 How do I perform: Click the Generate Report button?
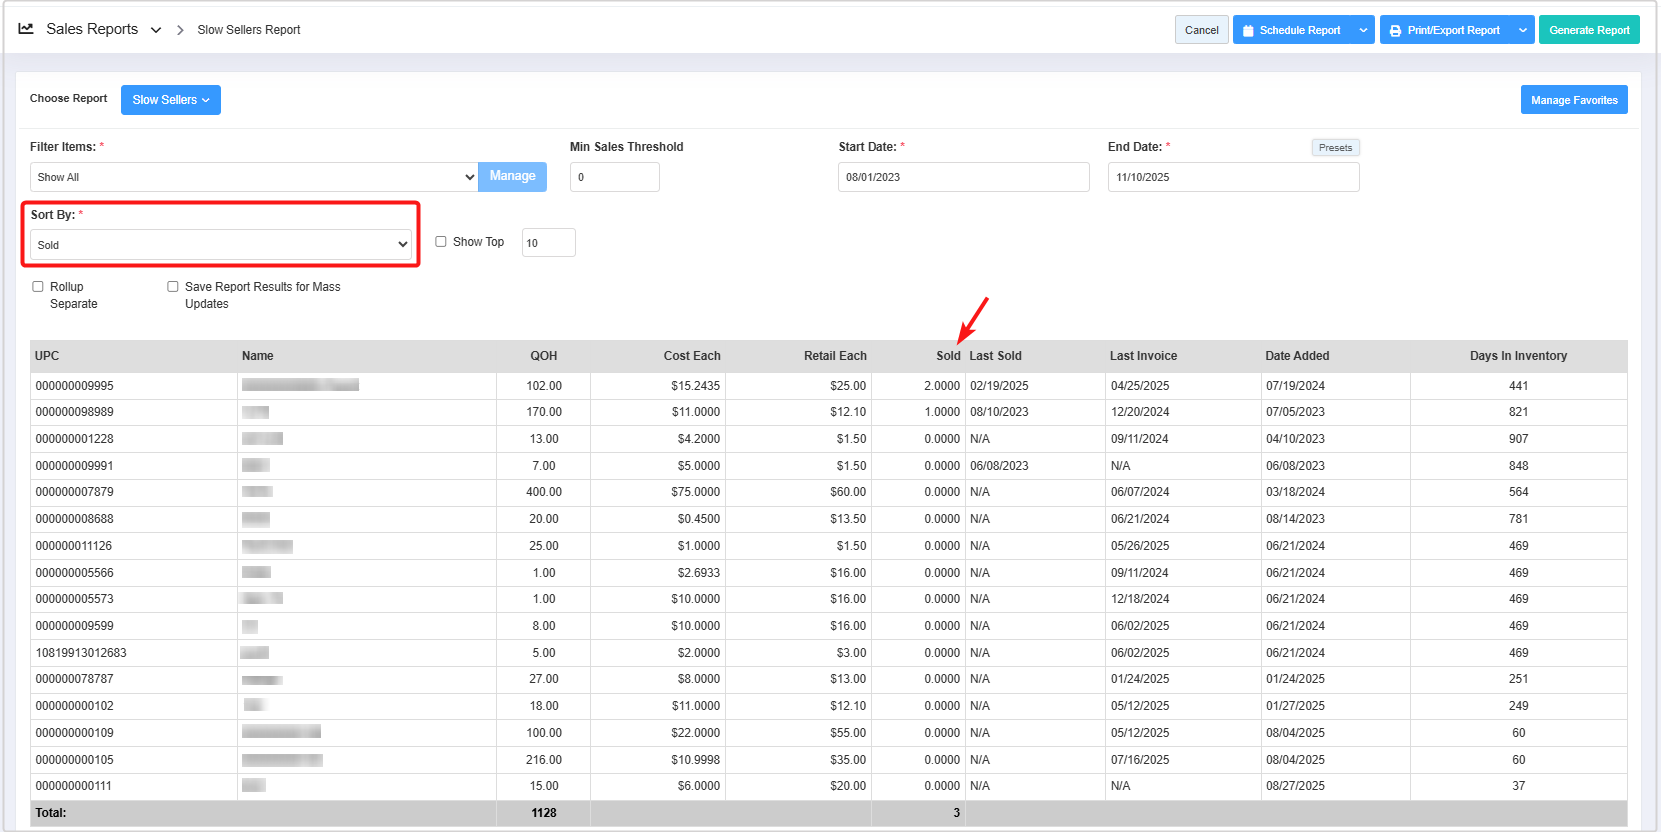tap(1588, 30)
